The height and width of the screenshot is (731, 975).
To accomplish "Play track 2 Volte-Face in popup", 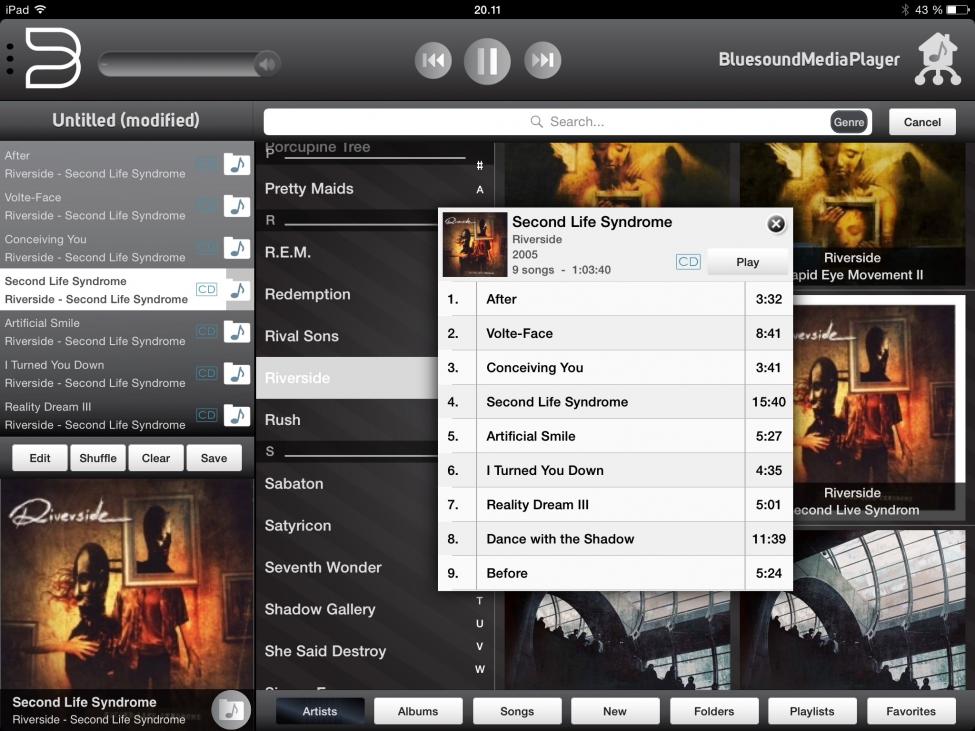I will click(616, 333).
